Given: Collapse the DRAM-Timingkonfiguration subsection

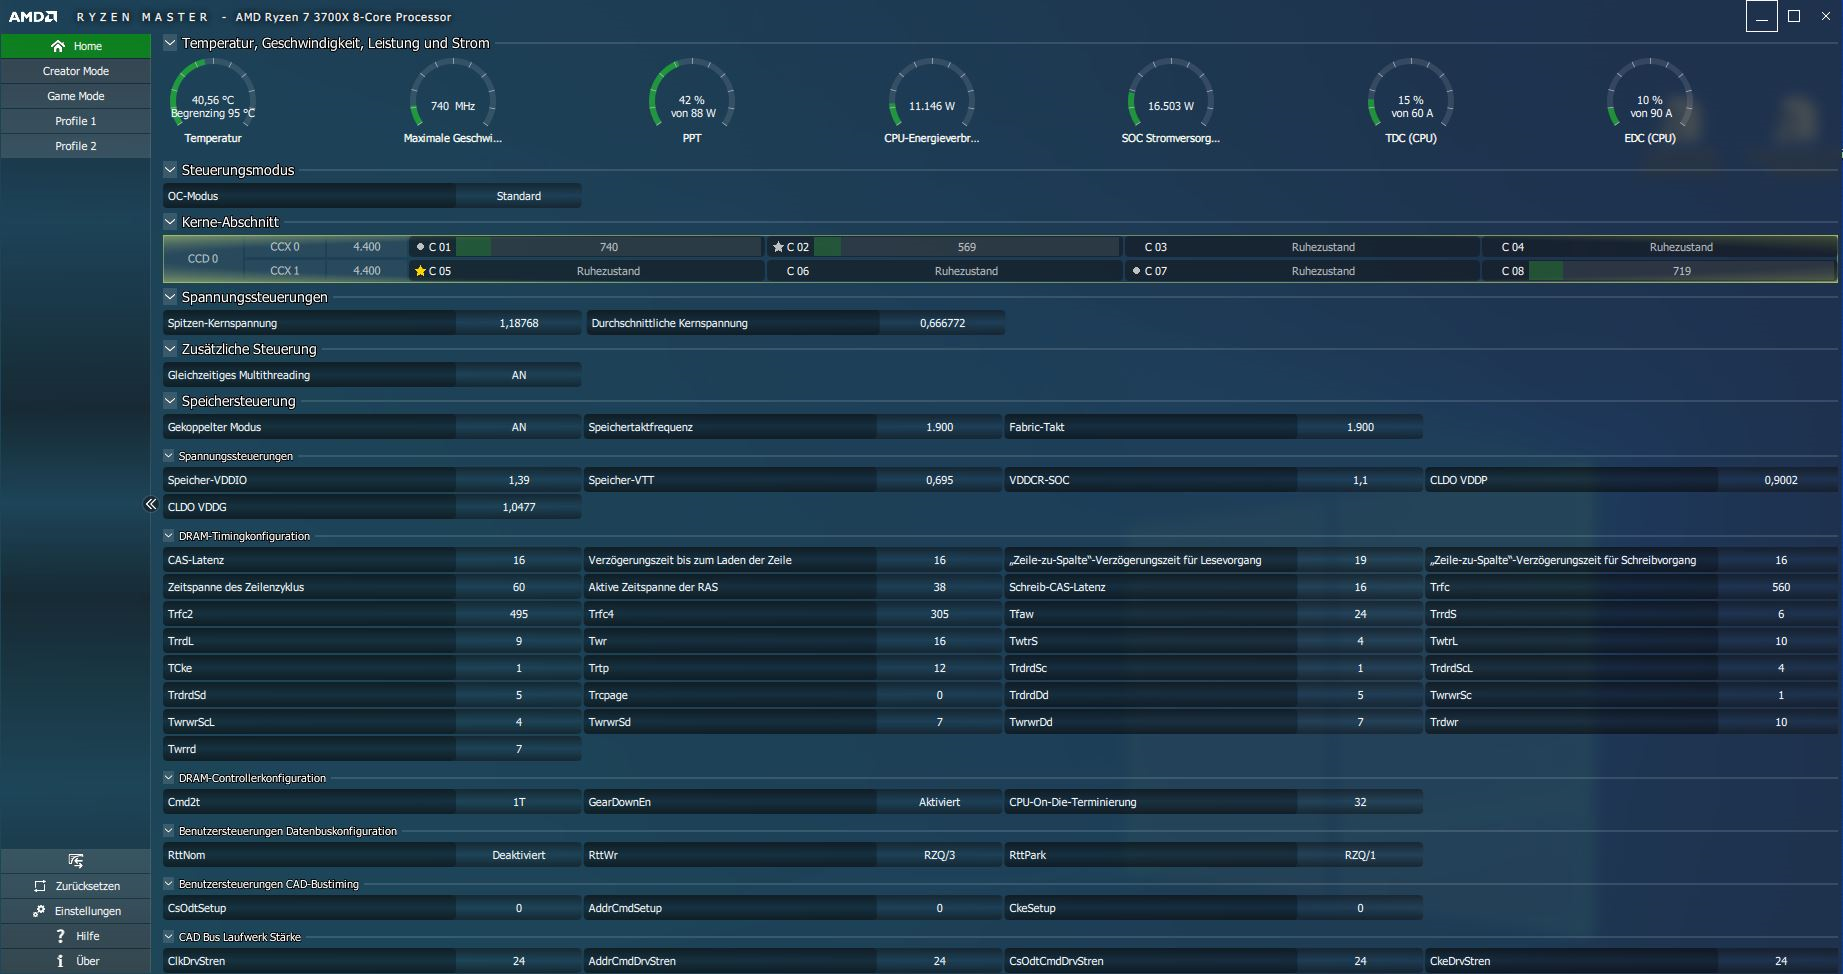Looking at the screenshot, I should click(x=169, y=536).
